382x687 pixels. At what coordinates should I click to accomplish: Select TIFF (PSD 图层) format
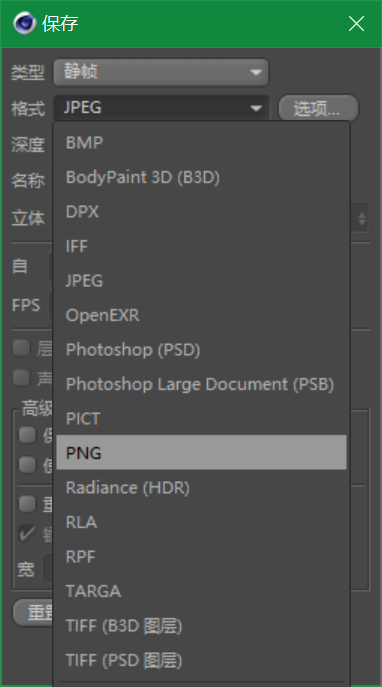(x=201, y=660)
